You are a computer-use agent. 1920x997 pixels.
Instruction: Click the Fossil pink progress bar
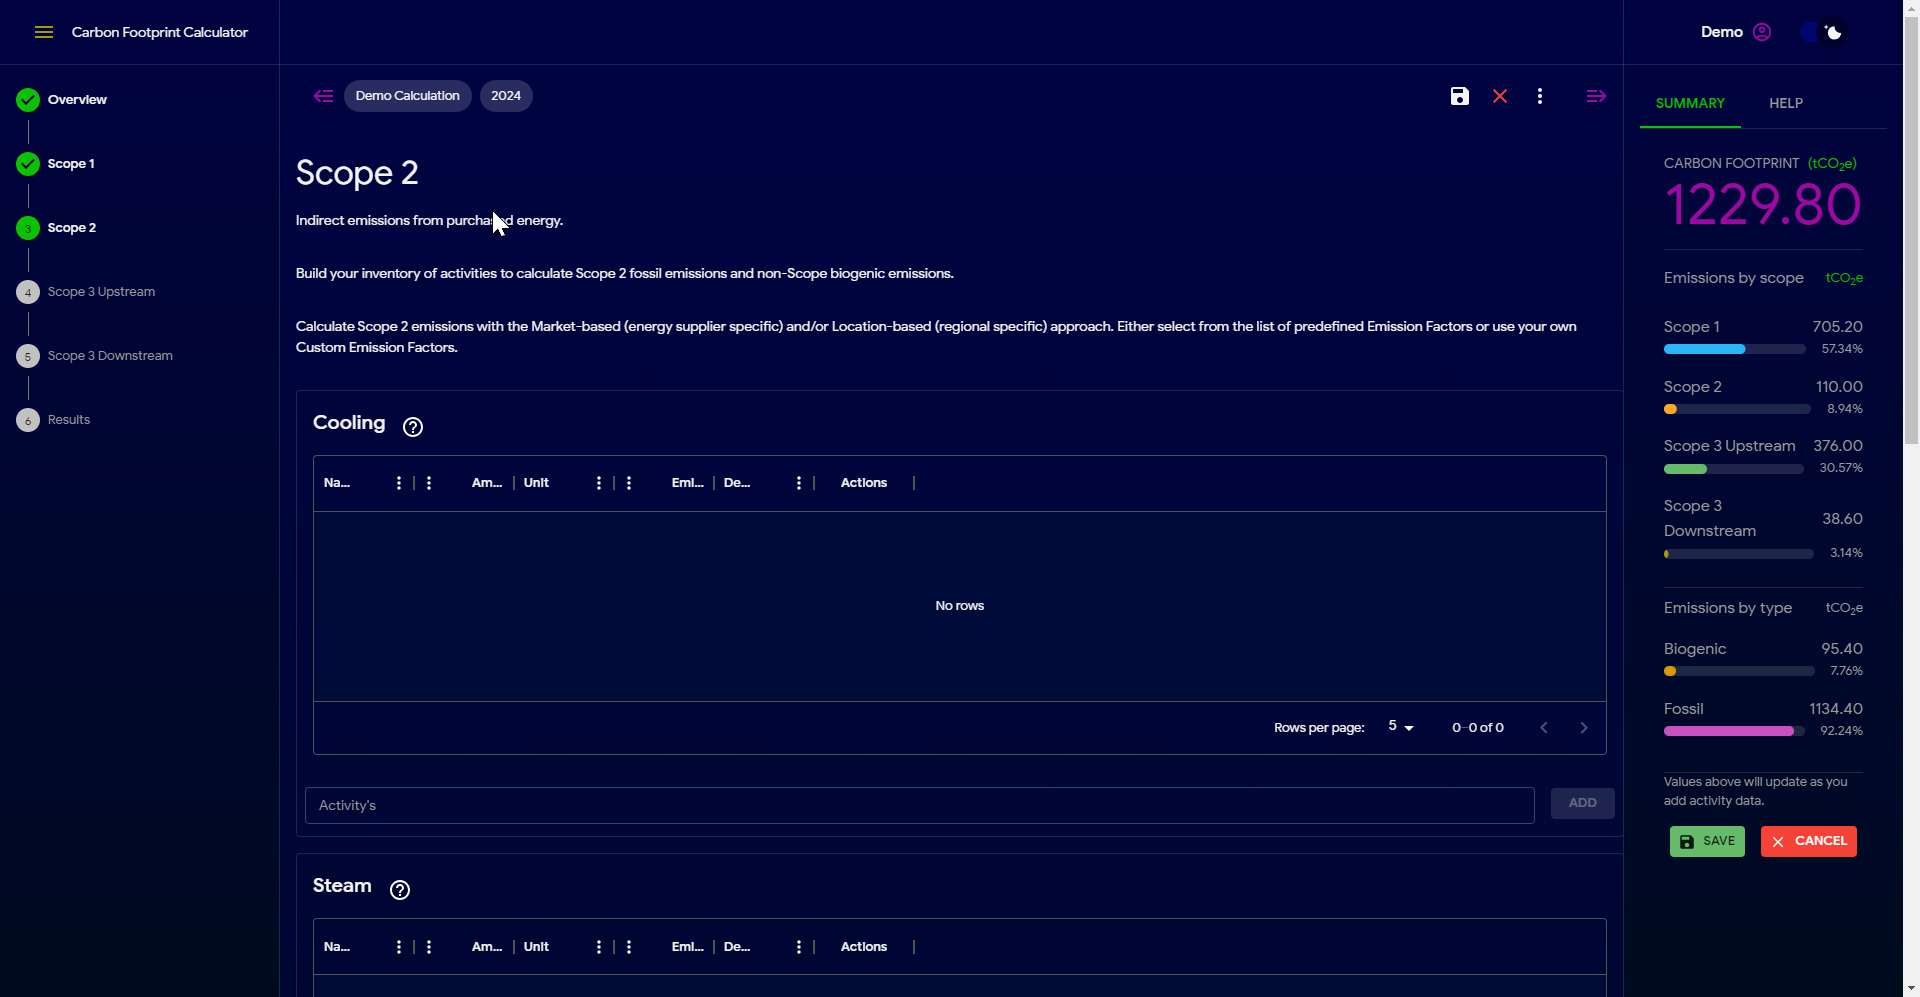pos(1734,731)
